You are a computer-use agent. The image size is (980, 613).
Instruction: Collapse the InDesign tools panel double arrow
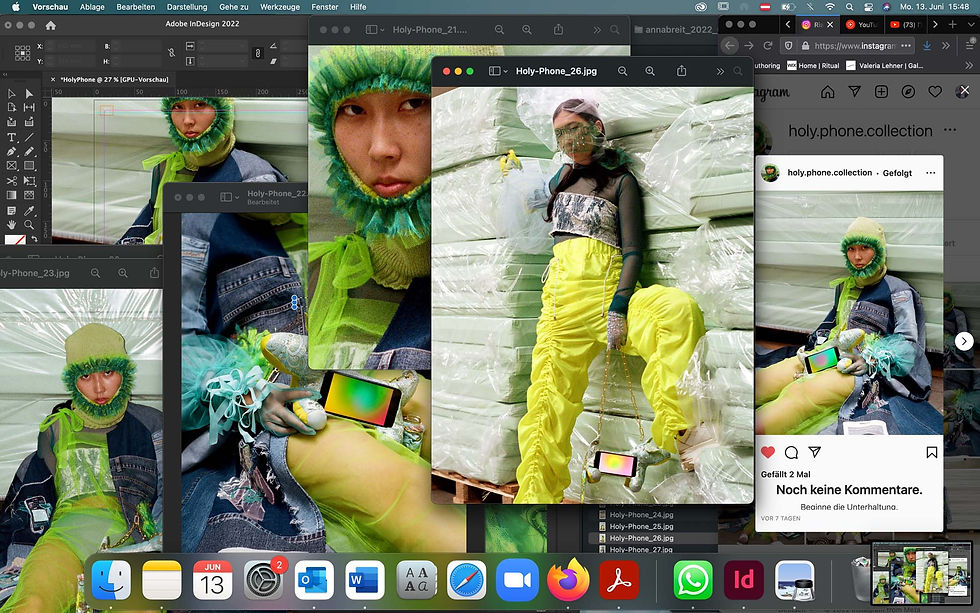(5, 74)
